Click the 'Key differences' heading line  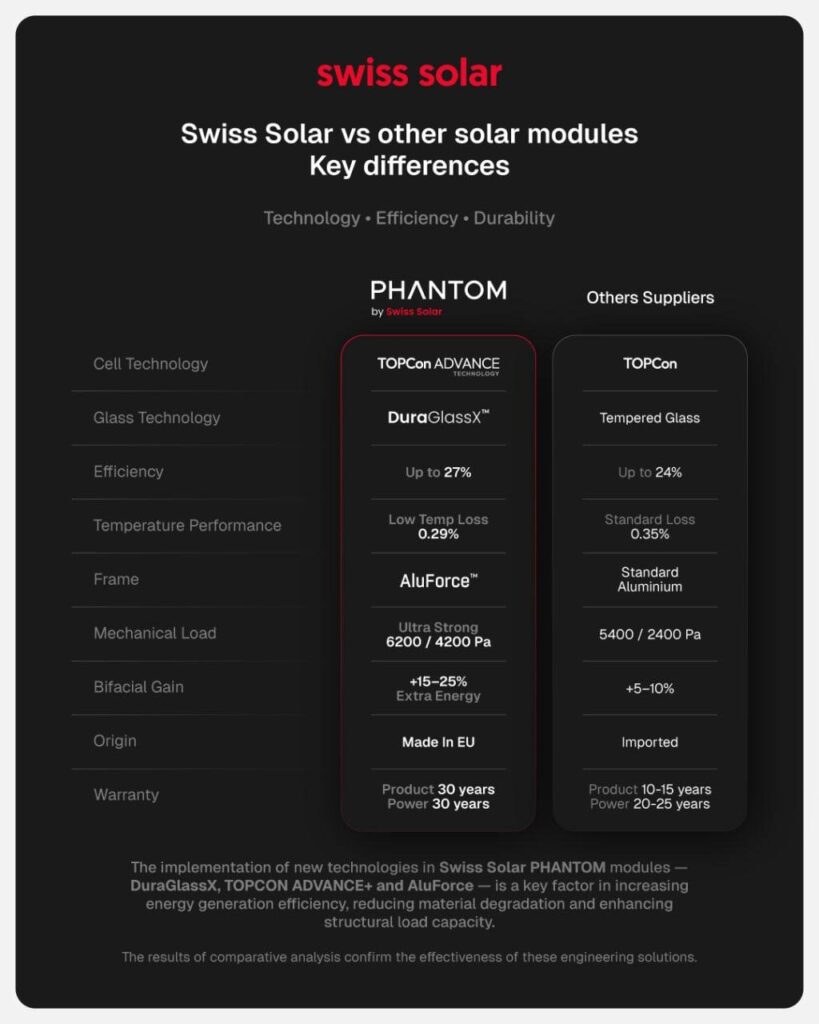pos(409,166)
